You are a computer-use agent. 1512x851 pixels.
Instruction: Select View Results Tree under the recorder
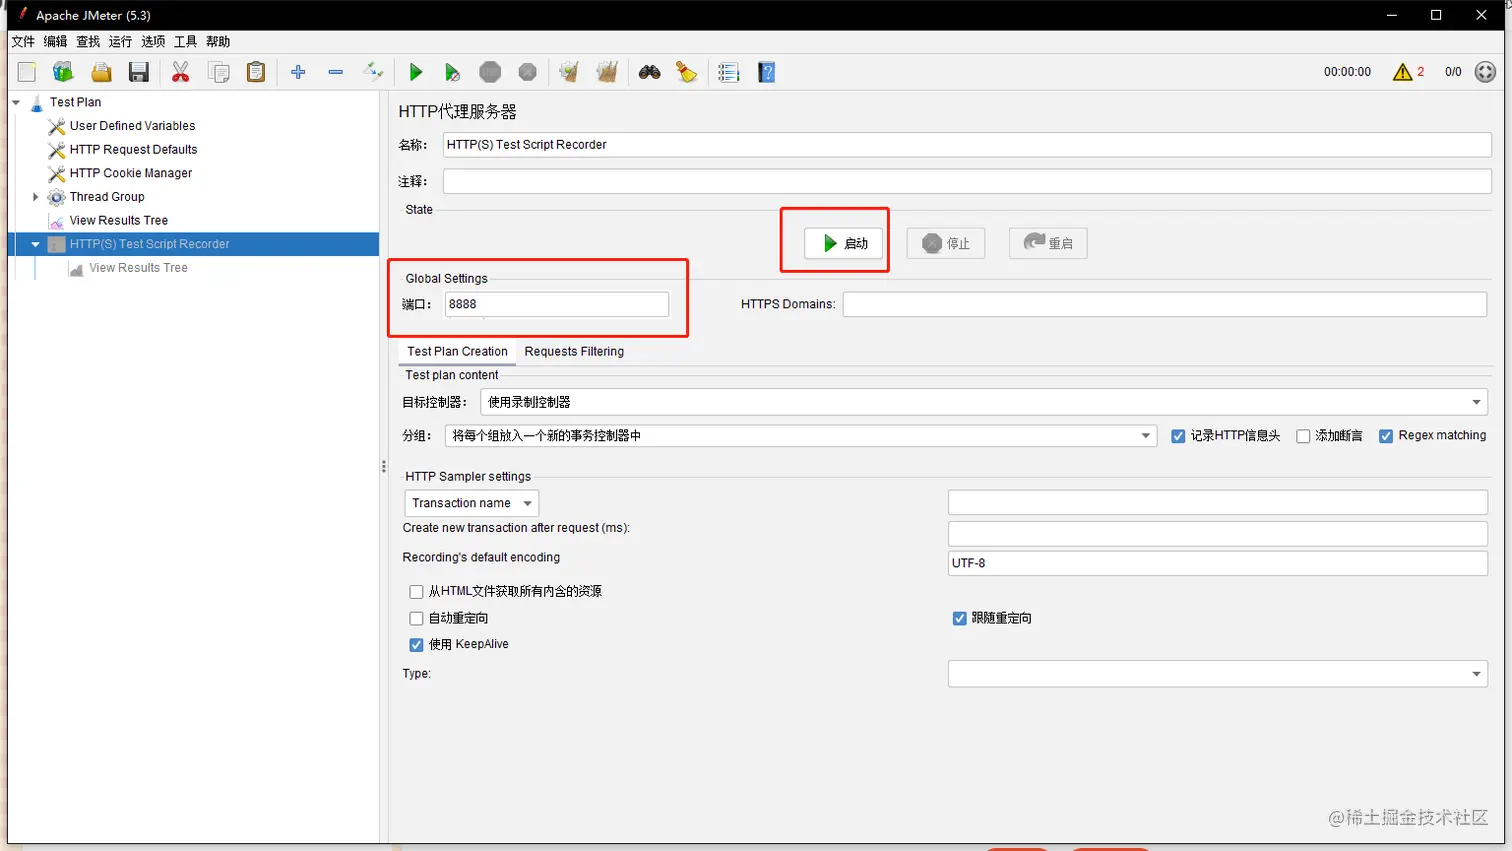[138, 268]
